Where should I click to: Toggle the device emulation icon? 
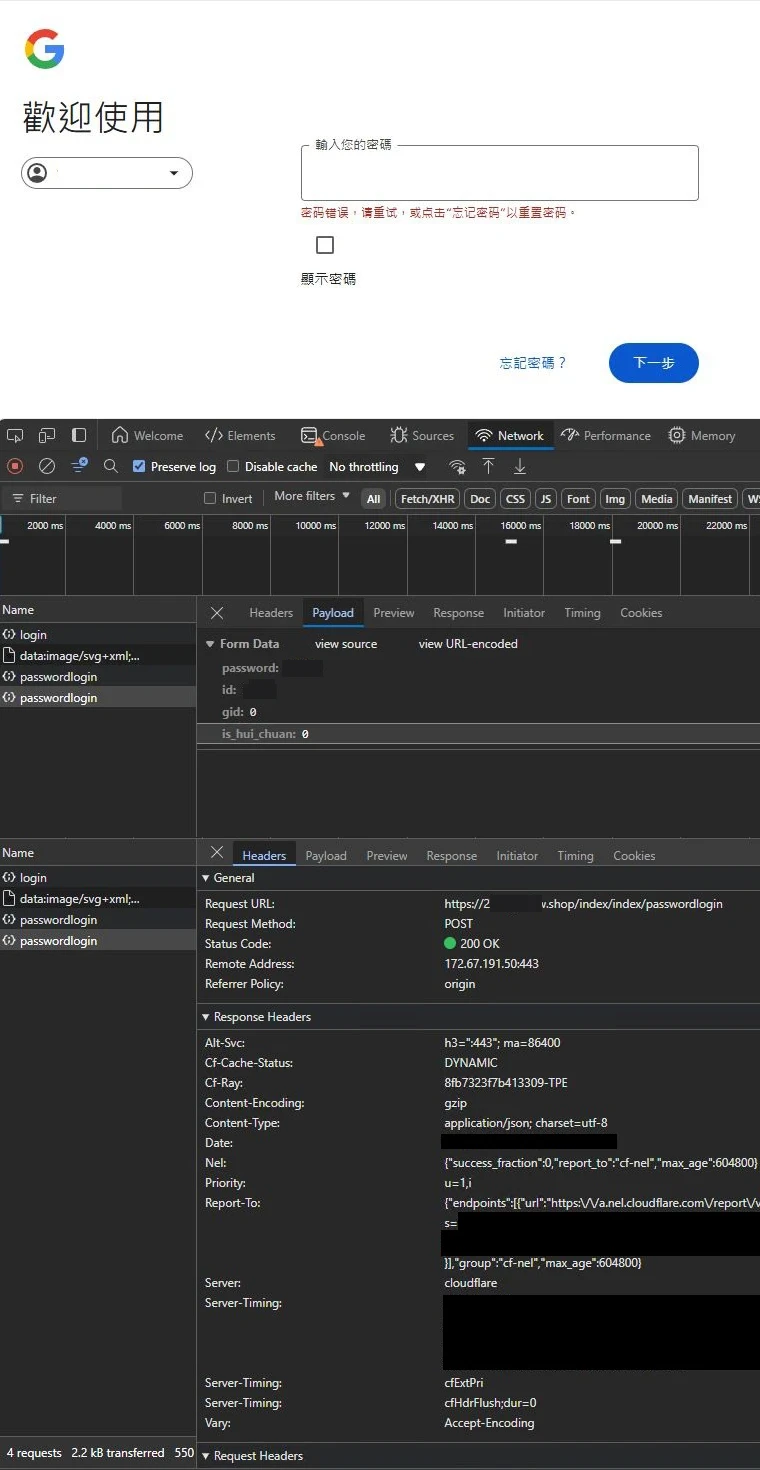pyautogui.click(x=47, y=436)
